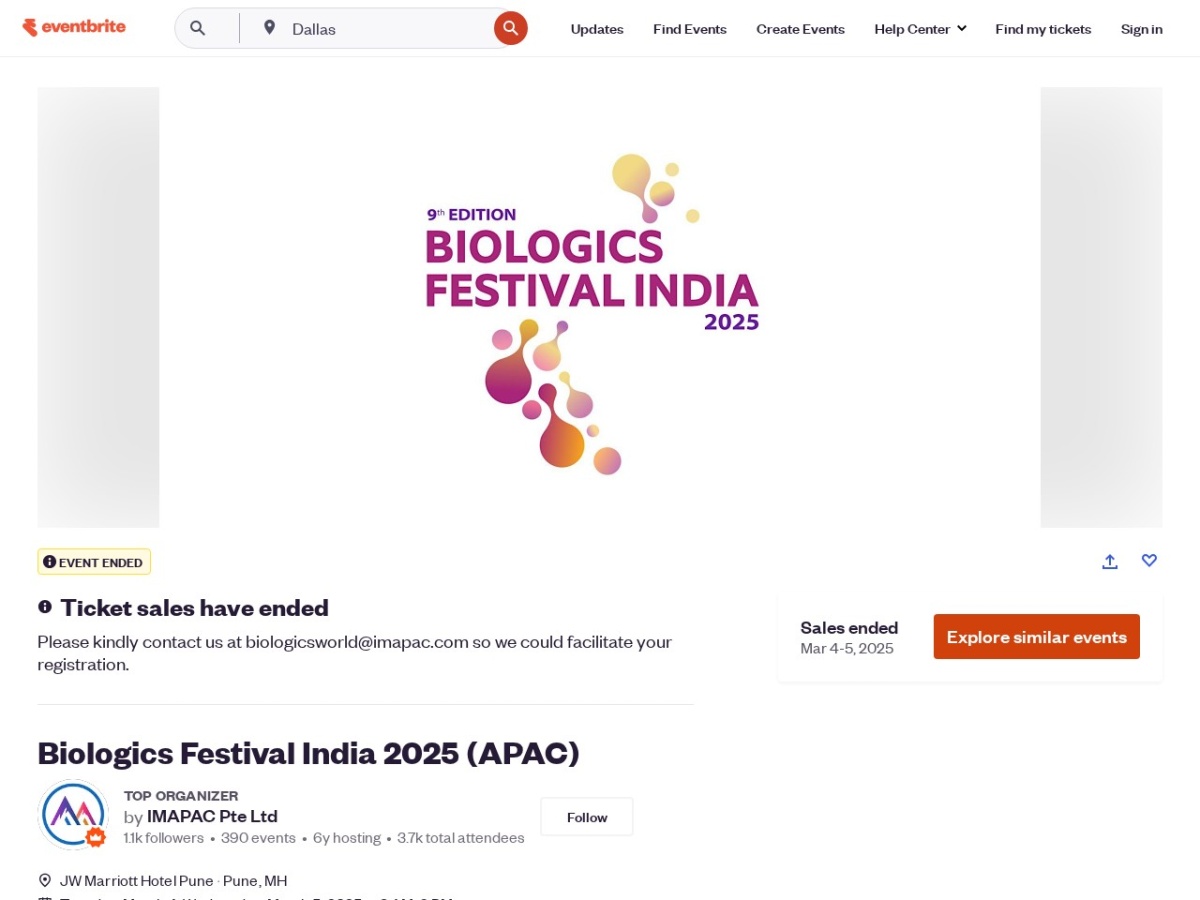Image resolution: width=1200 pixels, height=900 pixels.
Task: Click the Biologics Festival India banner image
Action: (599, 307)
